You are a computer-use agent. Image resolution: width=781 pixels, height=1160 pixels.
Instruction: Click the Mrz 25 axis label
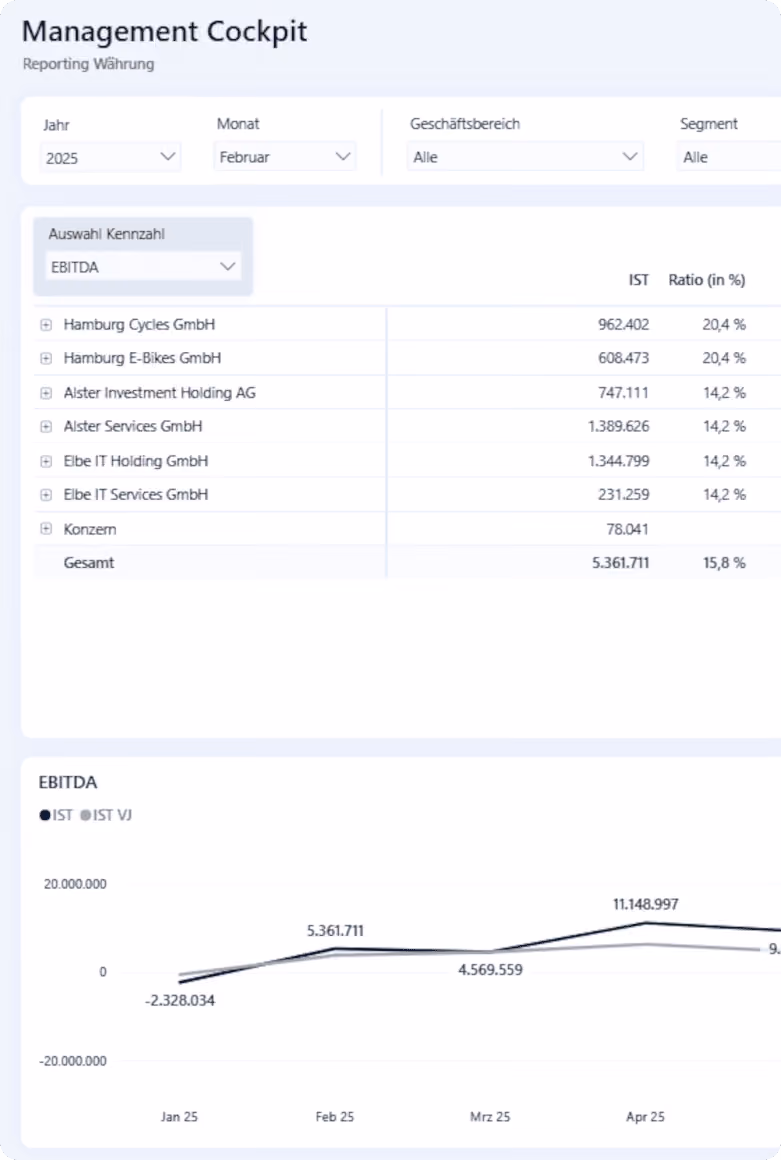[490, 1117]
